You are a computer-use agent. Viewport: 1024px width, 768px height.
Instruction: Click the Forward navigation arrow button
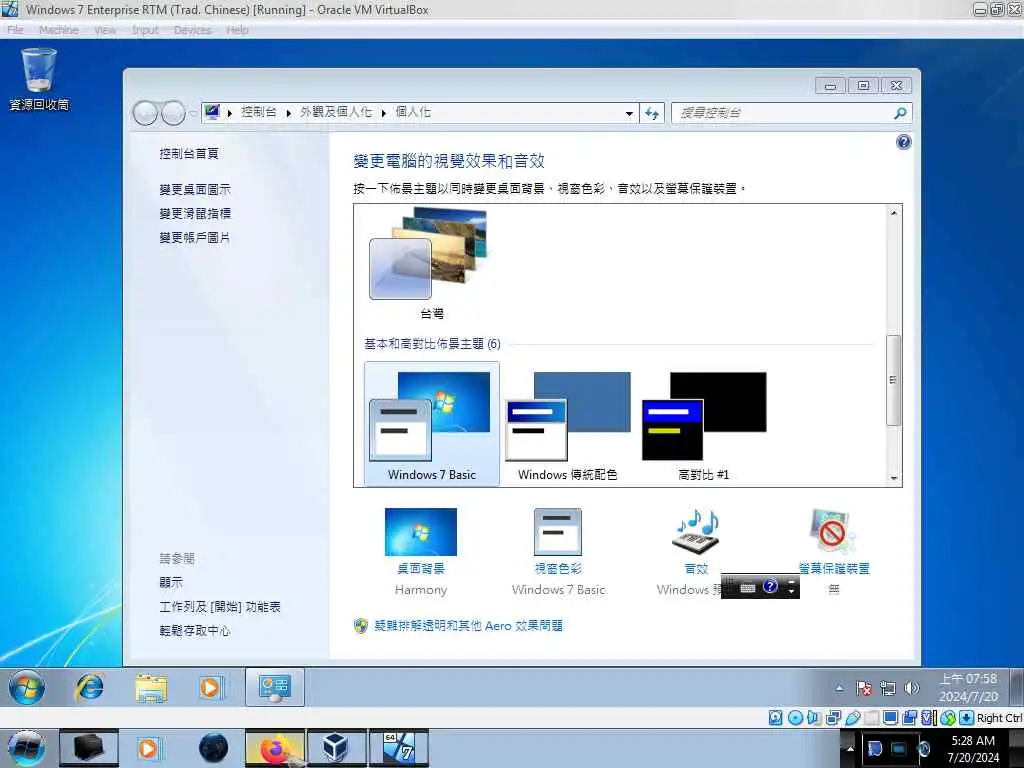click(x=173, y=113)
